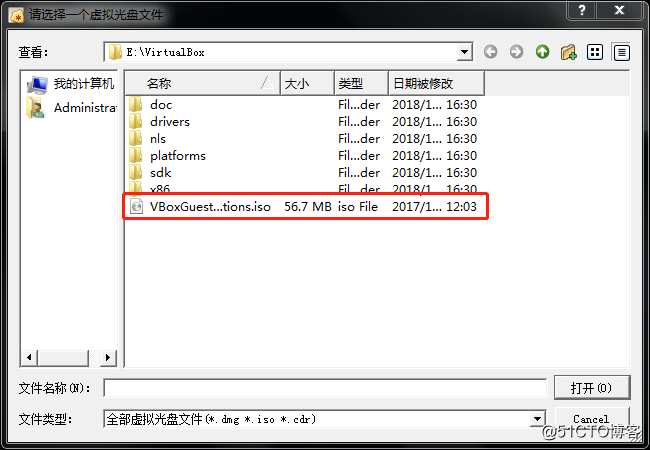Screen dimensions: 650x450
Task: Open the E:\VirtualBox path dropdown
Action: (x=465, y=52)
